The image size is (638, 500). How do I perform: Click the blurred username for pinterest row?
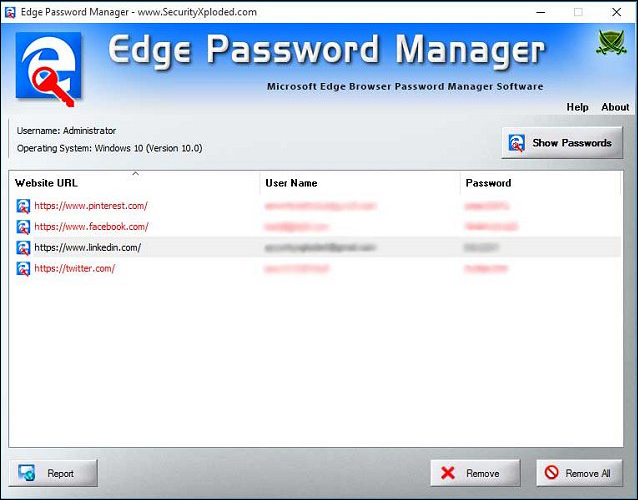(321, 206)
